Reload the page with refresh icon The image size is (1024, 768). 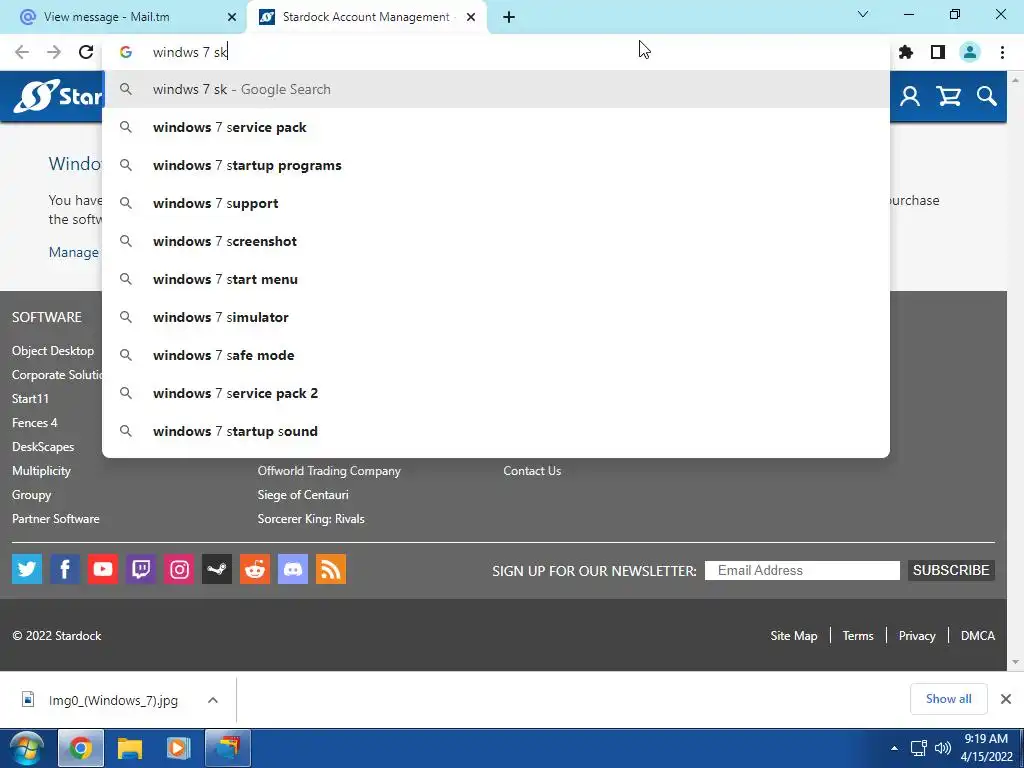(x=86, y=52)
